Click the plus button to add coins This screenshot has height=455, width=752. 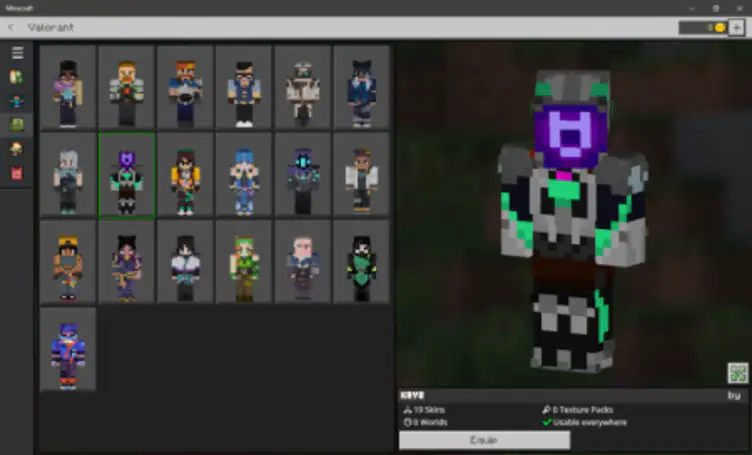coord(736,28)
